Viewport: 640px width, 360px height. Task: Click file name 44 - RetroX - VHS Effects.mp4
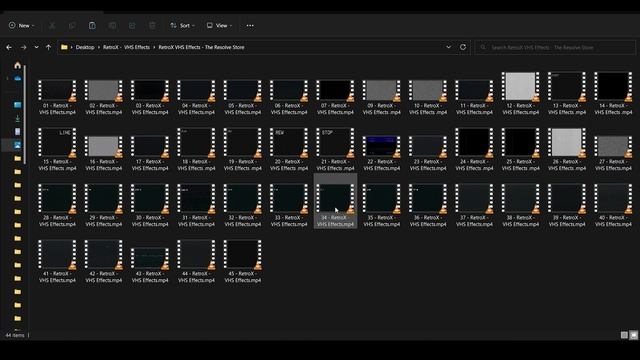(x=196, y=277)
